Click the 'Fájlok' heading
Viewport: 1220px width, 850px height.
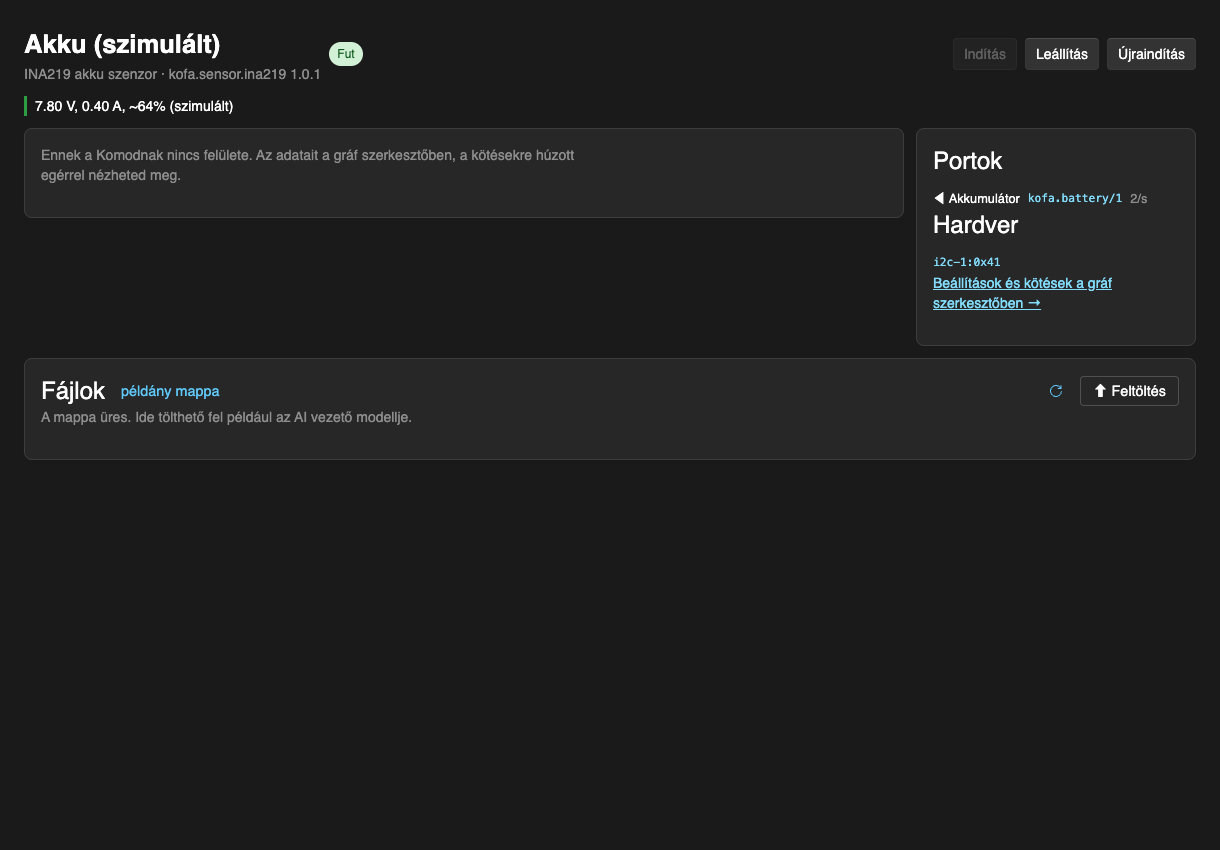[73, 391]
